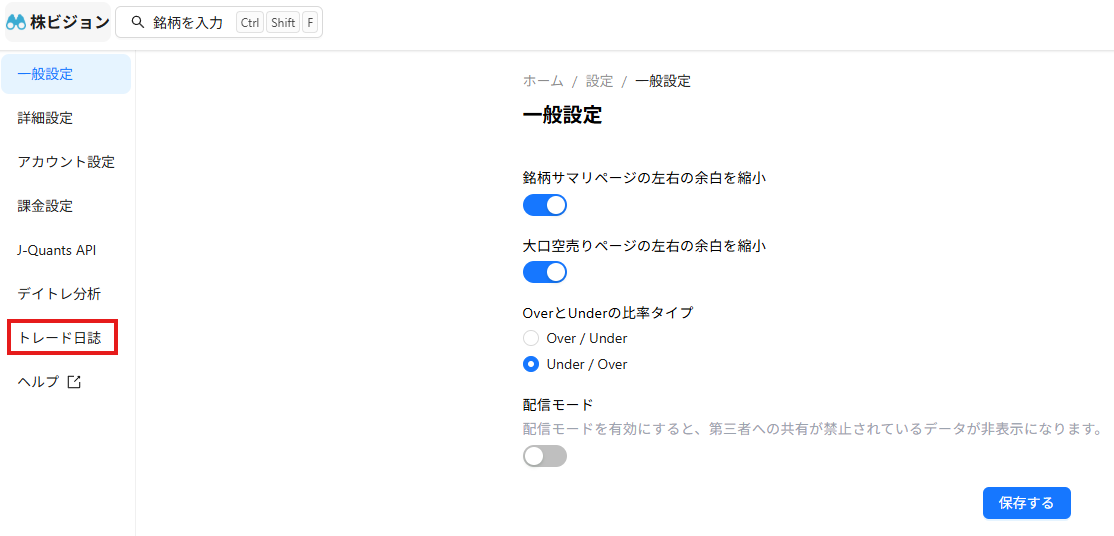Select the Over / Under radio option

(x=531, y=338)
